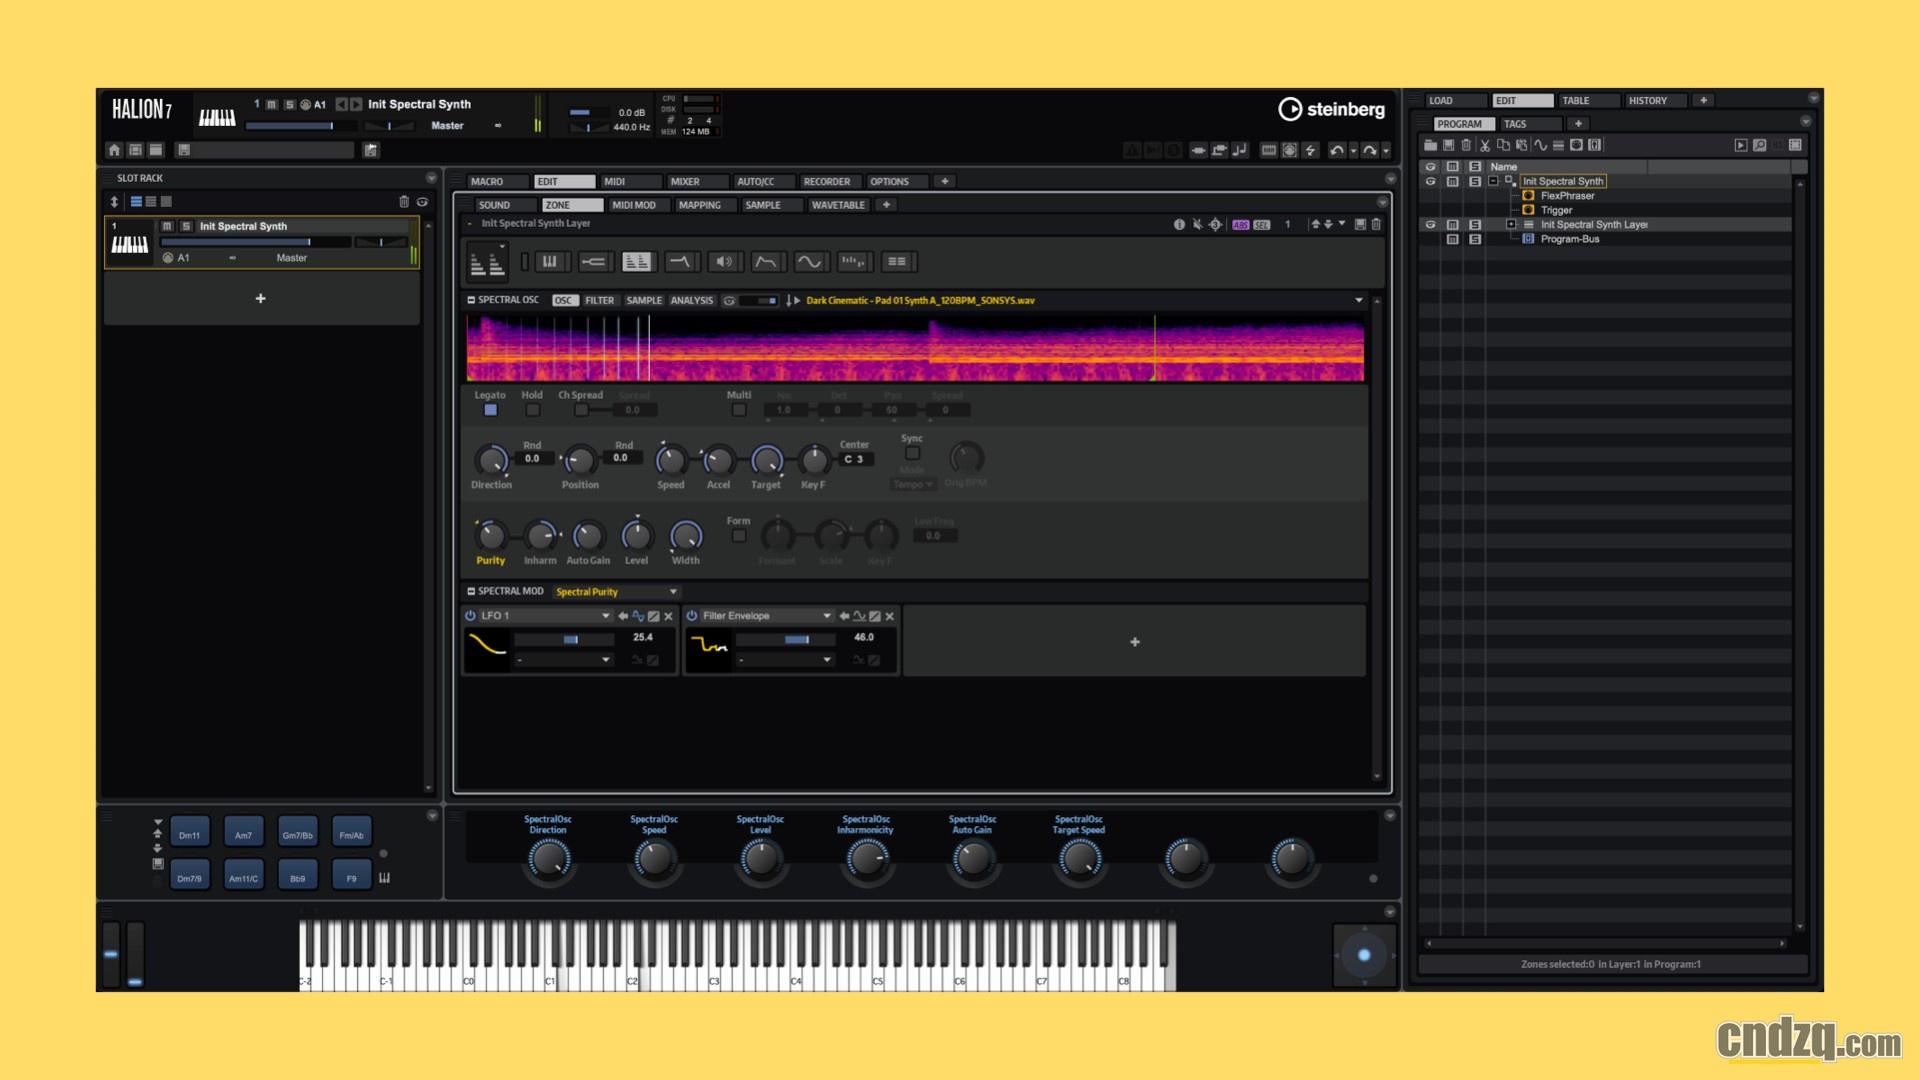Click the SpectralOsc Speed quick control knob
Screen dimensions: 1920x1080
pos(654,859)
